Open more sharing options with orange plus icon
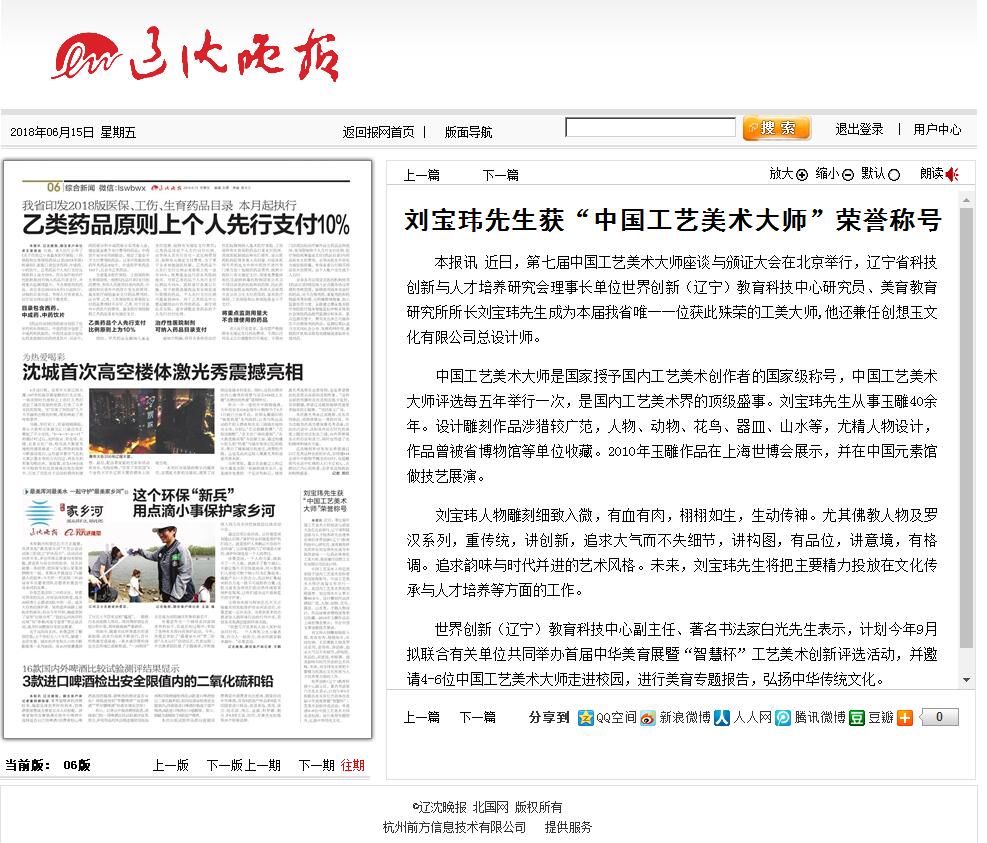The image size is (987, 843). (x=905, y=718)
